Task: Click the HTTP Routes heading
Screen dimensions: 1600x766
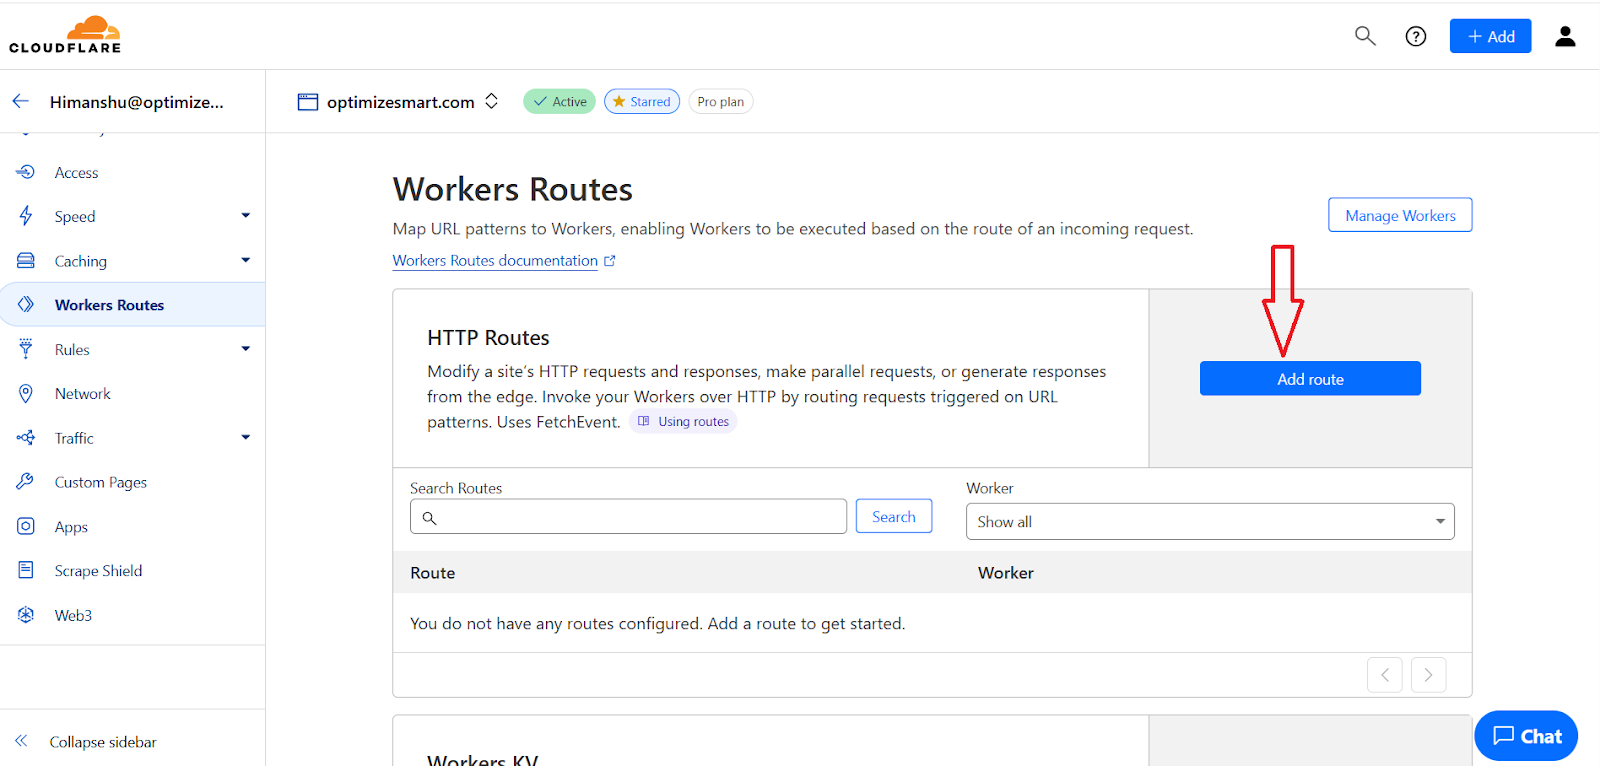Action: point(488,338)
